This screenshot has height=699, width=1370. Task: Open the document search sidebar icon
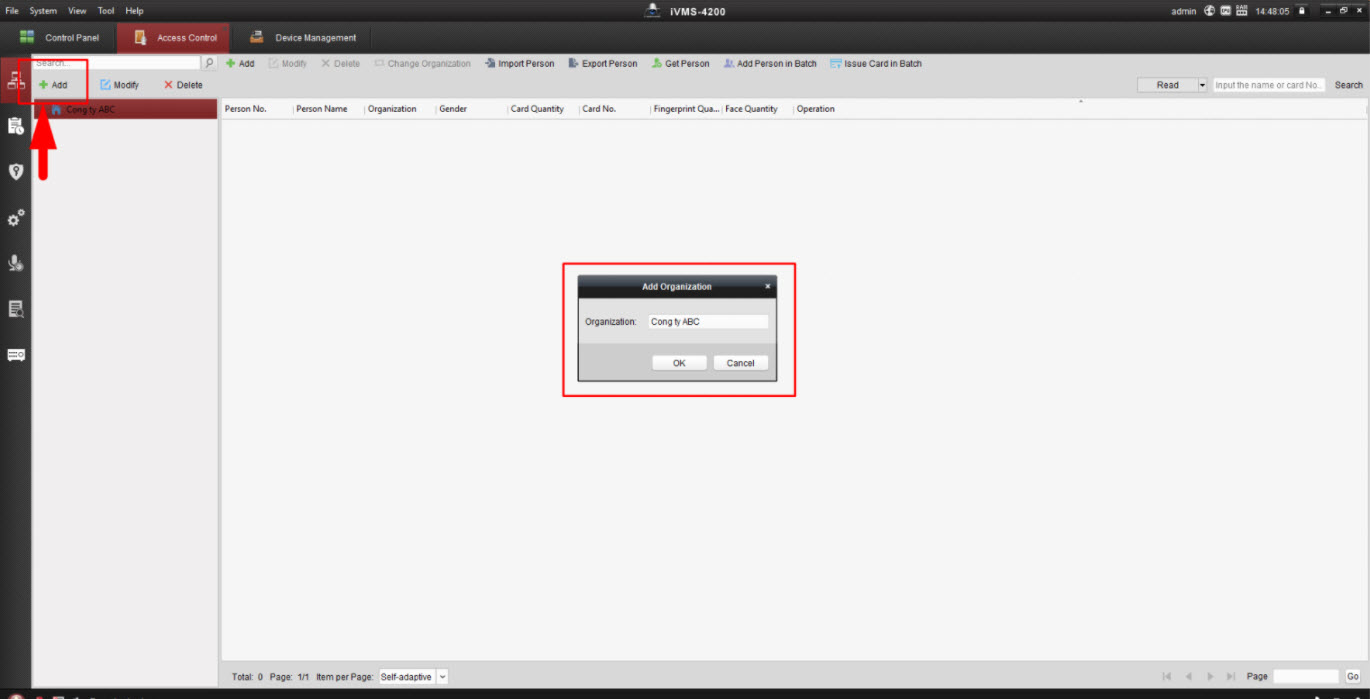pyautogui.click(x=15, y=309)
